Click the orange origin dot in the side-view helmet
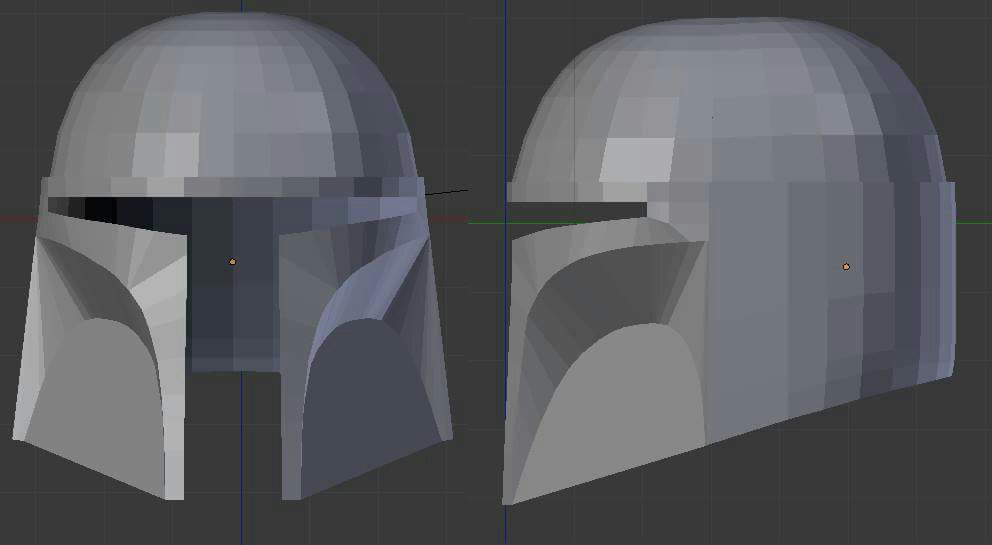 tap(846, 266)
